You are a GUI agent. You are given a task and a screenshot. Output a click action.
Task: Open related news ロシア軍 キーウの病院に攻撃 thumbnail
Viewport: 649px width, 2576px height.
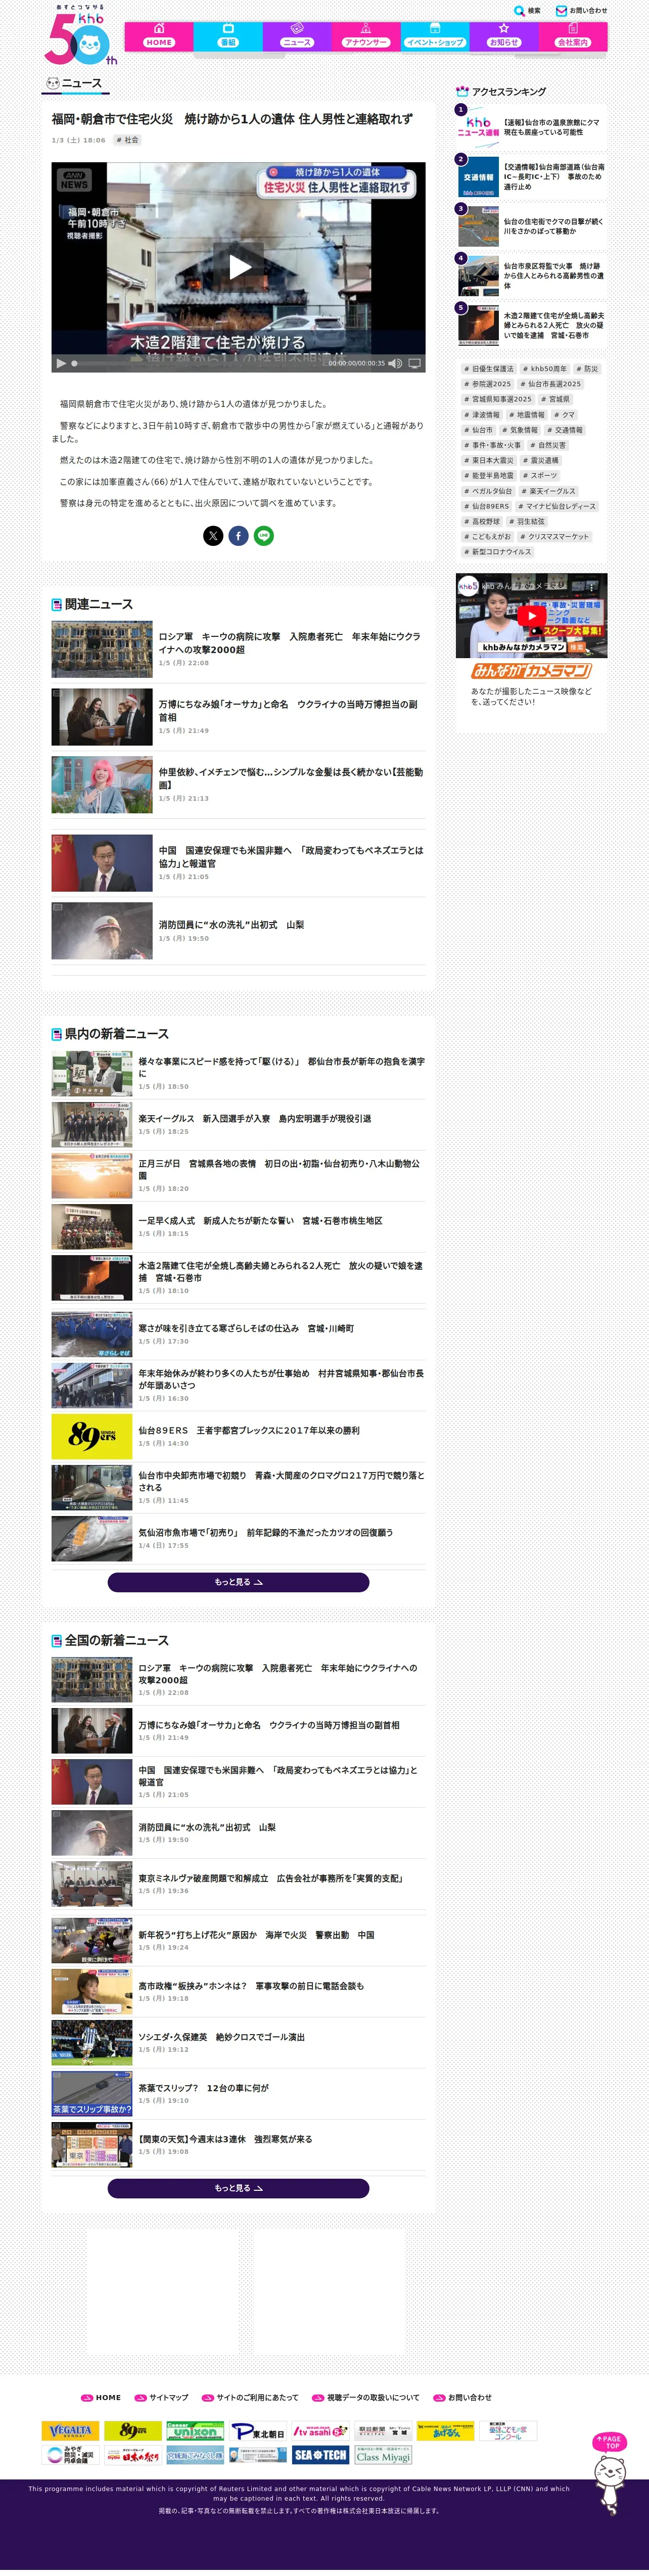(102, 649)
